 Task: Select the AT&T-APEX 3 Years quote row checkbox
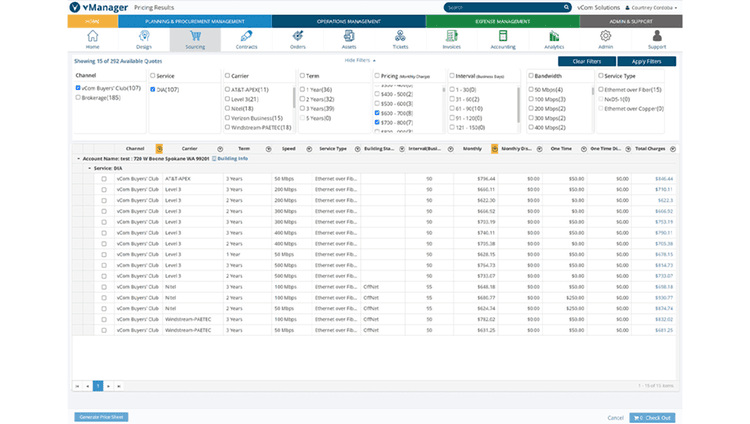coord(104,179)
